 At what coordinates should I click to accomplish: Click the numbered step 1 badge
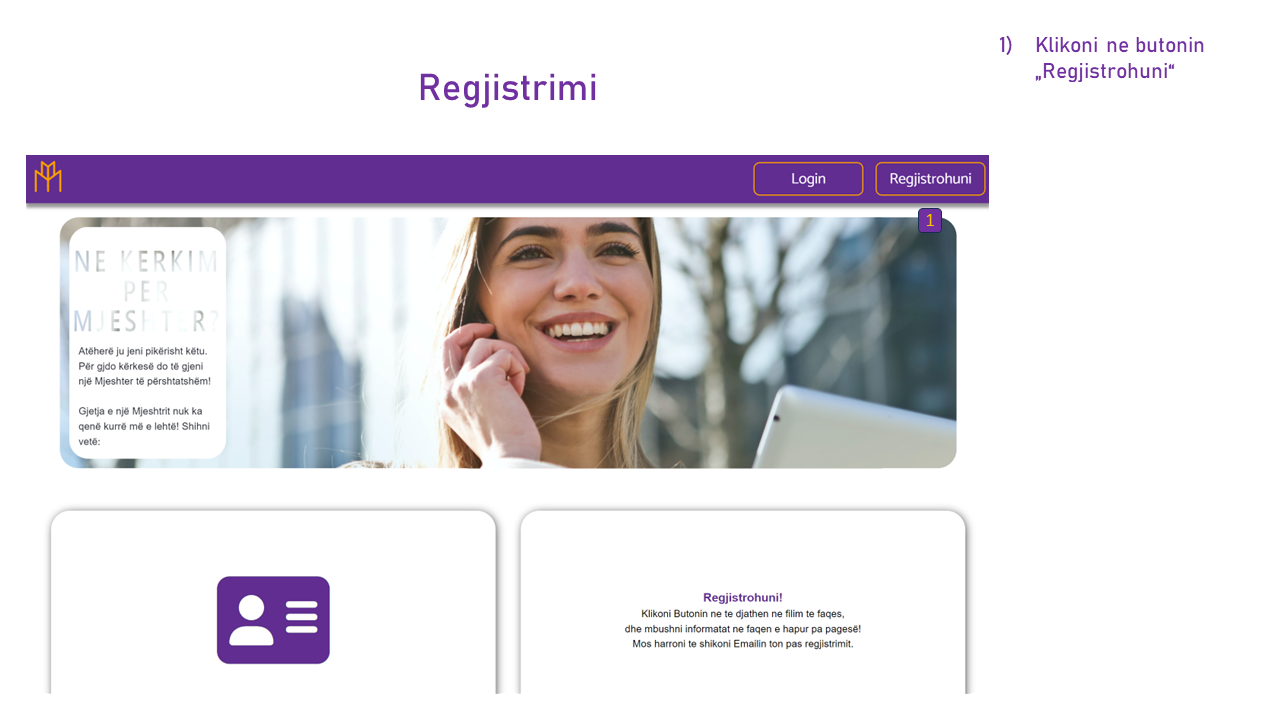pyautogui.click(x=930, y=220)
